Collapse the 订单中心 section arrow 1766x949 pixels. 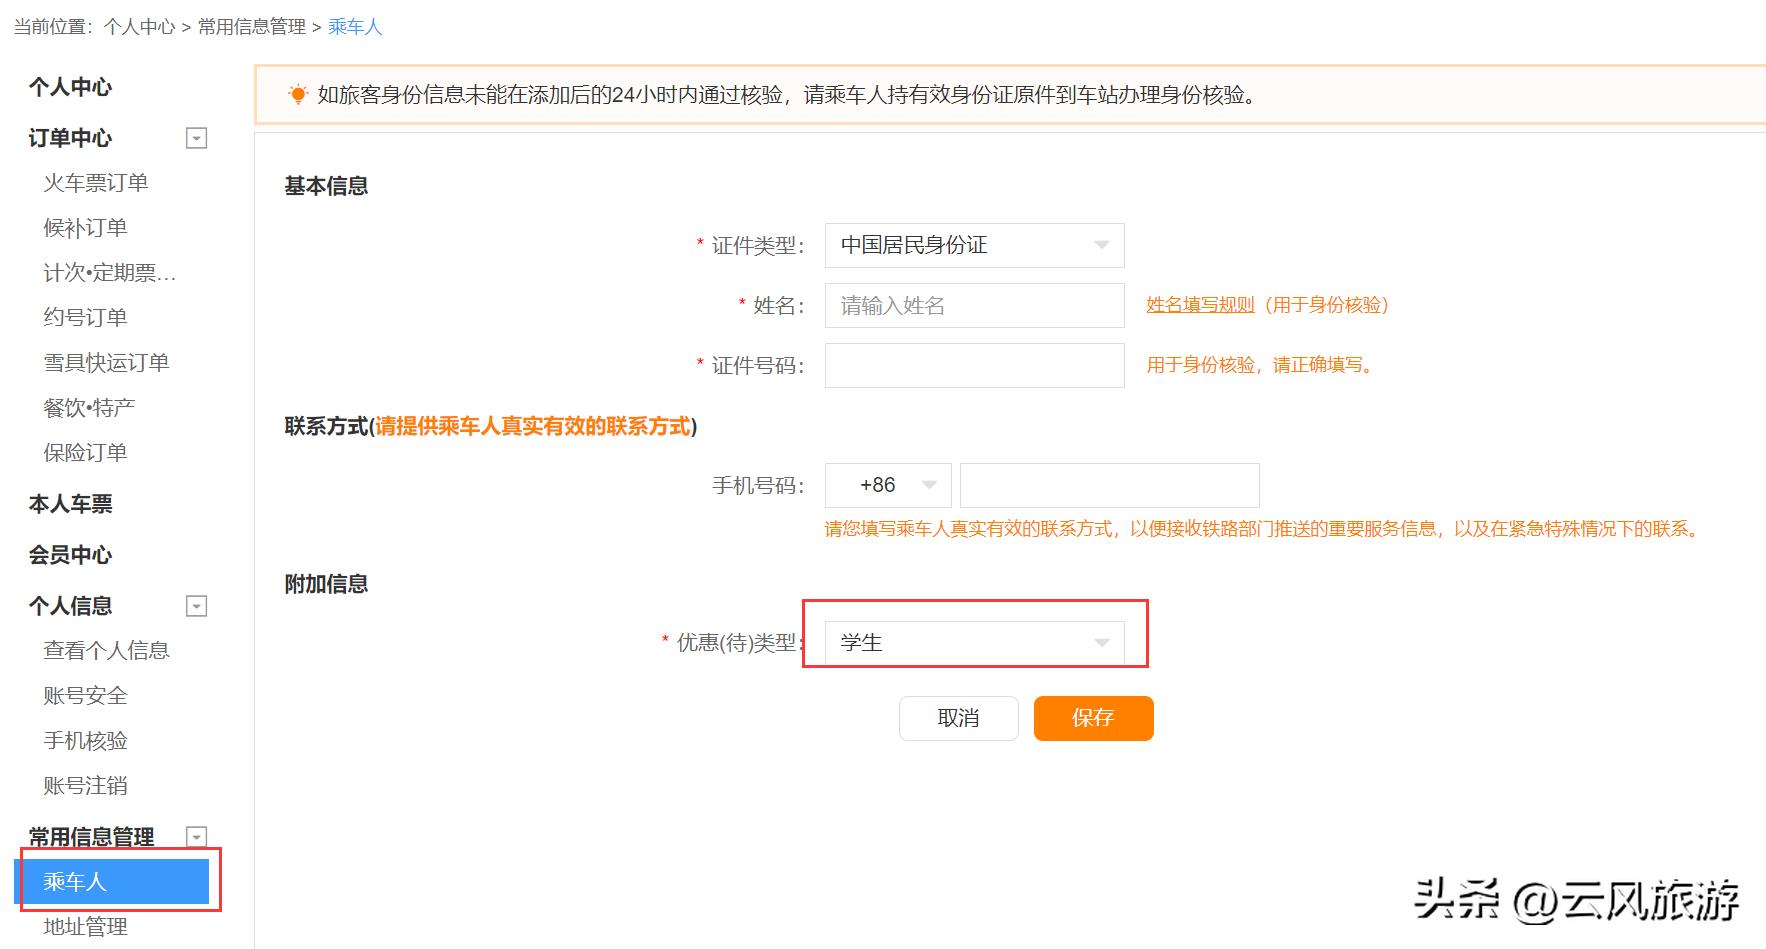(197, 139)
